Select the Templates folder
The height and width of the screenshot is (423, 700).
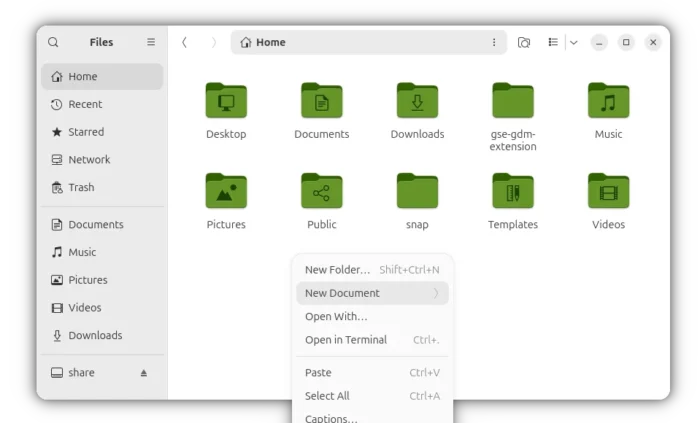513,192
